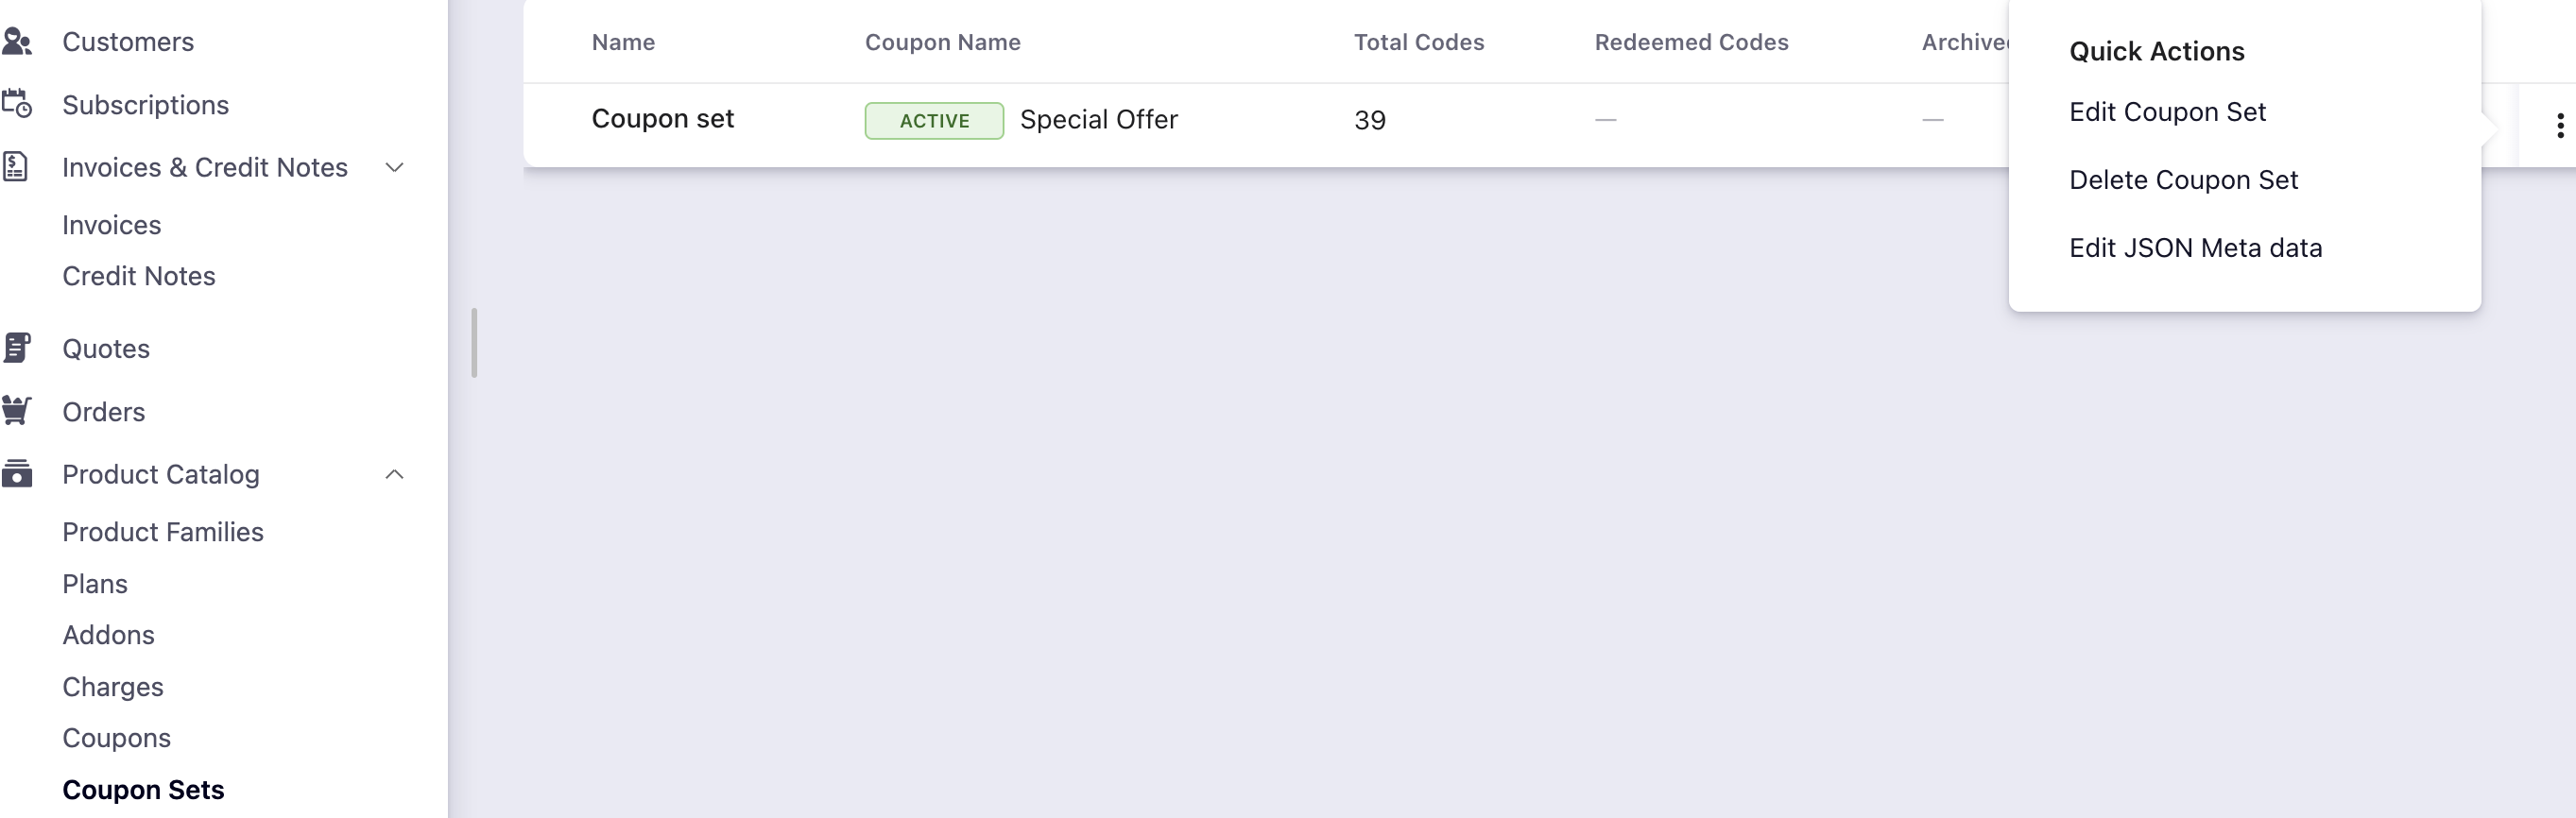Open Edit JSON Meta data action
The width and height of the screenshot is (2576, 818).
(x=2195, y=248)
